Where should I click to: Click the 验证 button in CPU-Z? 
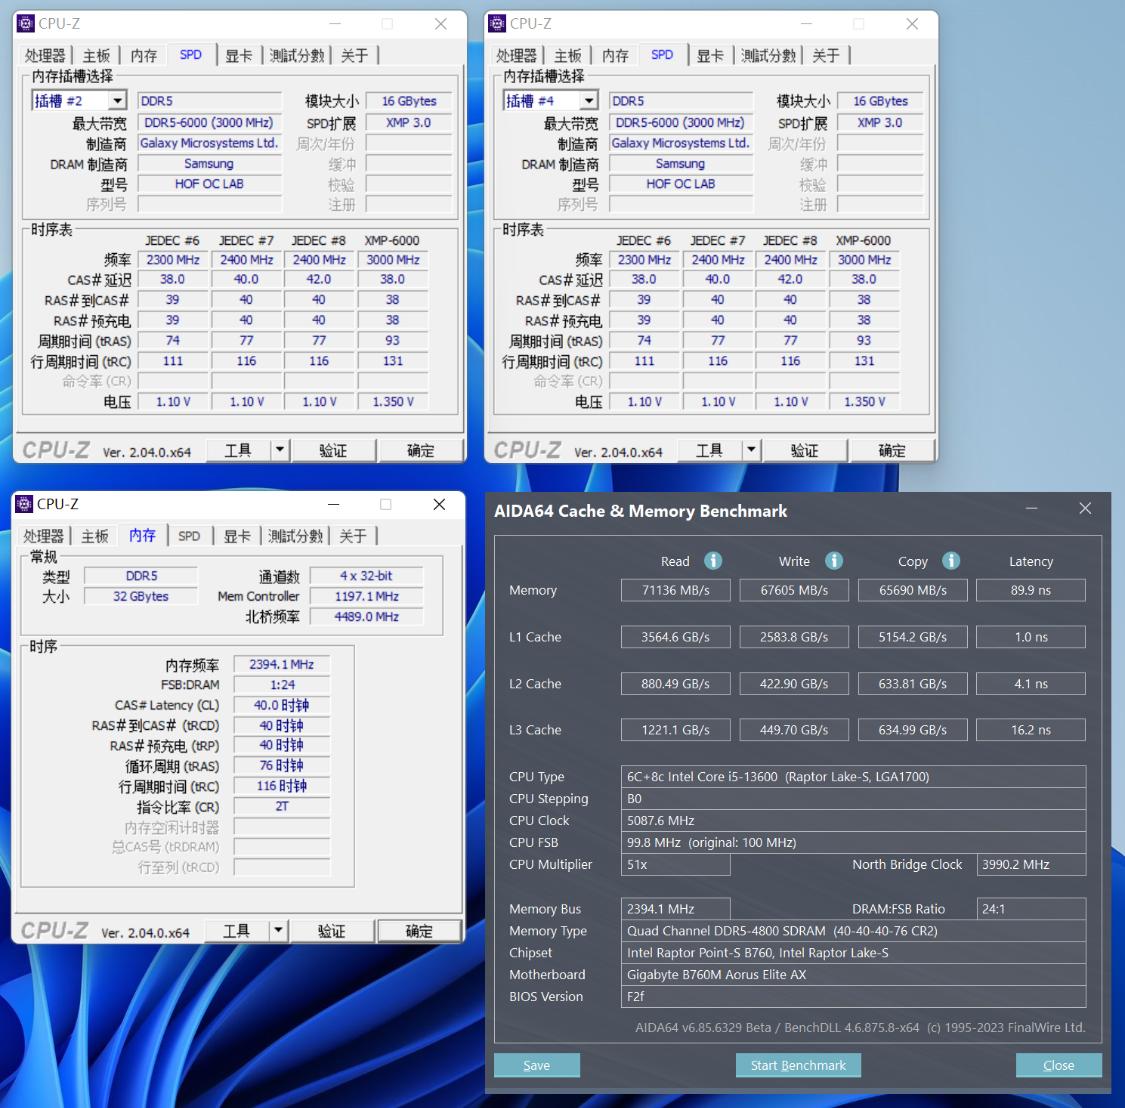(x=333, y=449)
